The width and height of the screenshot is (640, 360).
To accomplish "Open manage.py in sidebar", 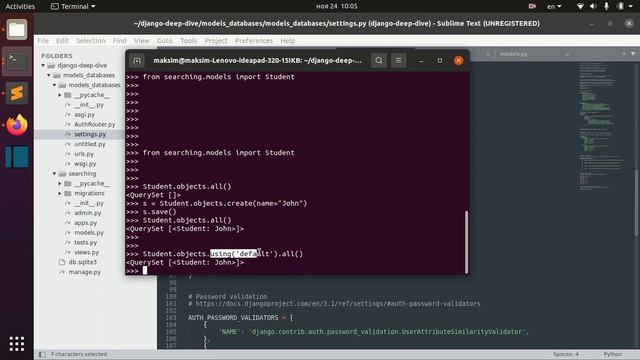I will tap(84, 272).
